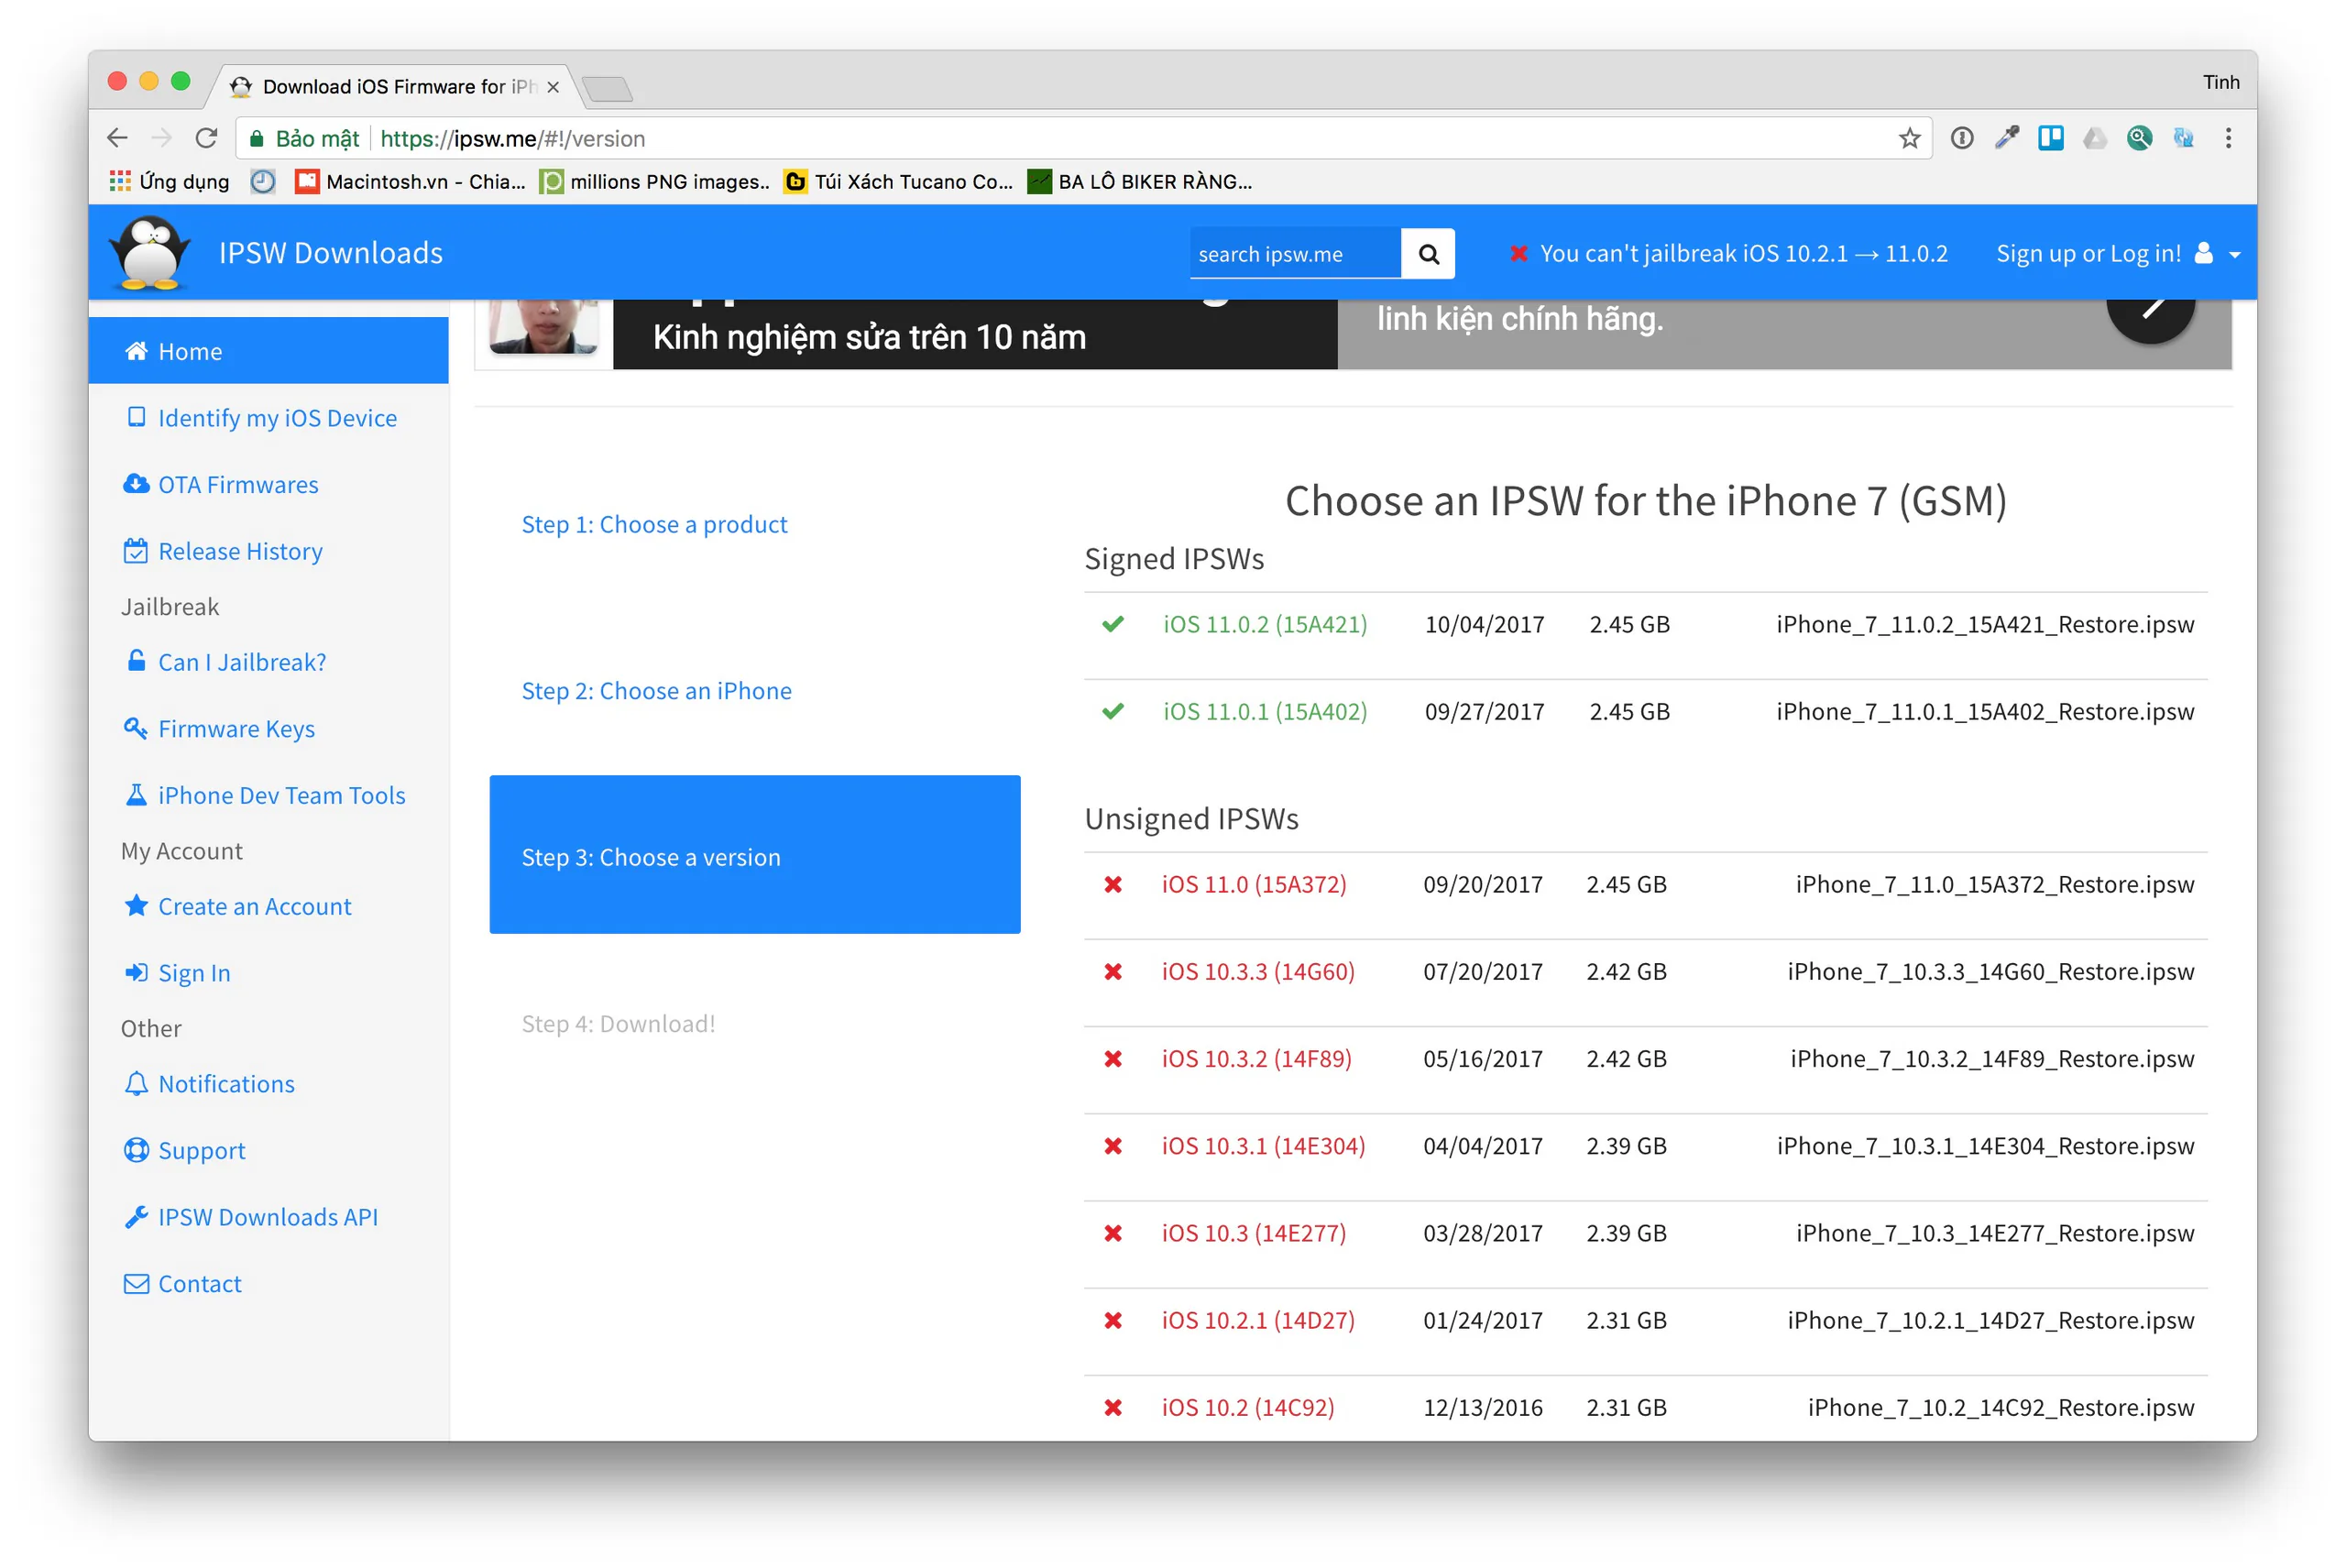Click the Trello extension icon
Viewport: 2346px width, 1568px height.
coord(2050,138)
